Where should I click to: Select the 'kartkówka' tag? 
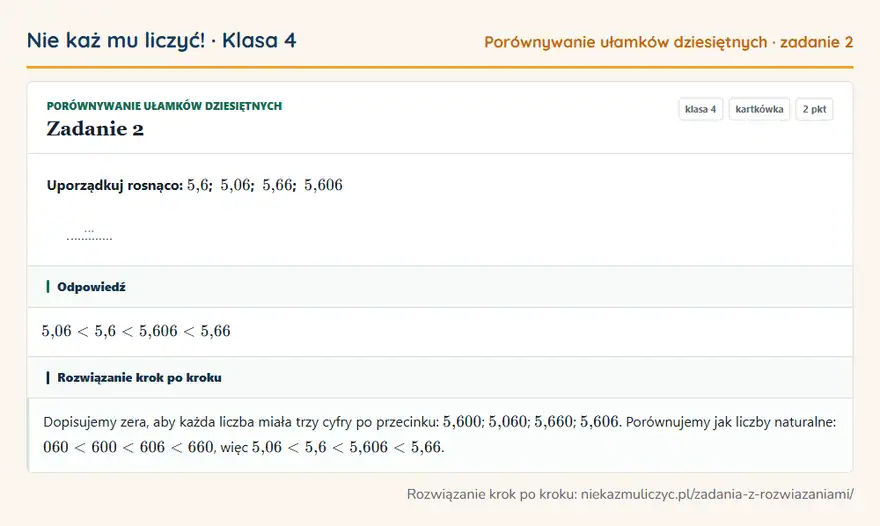[x=759, y=109]
